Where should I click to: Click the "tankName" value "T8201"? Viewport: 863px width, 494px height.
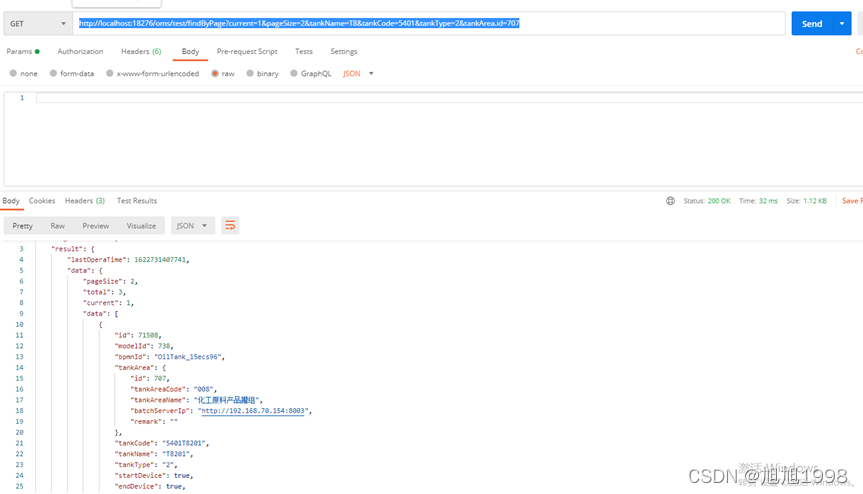pyautogui.click(x=176, y=454)
